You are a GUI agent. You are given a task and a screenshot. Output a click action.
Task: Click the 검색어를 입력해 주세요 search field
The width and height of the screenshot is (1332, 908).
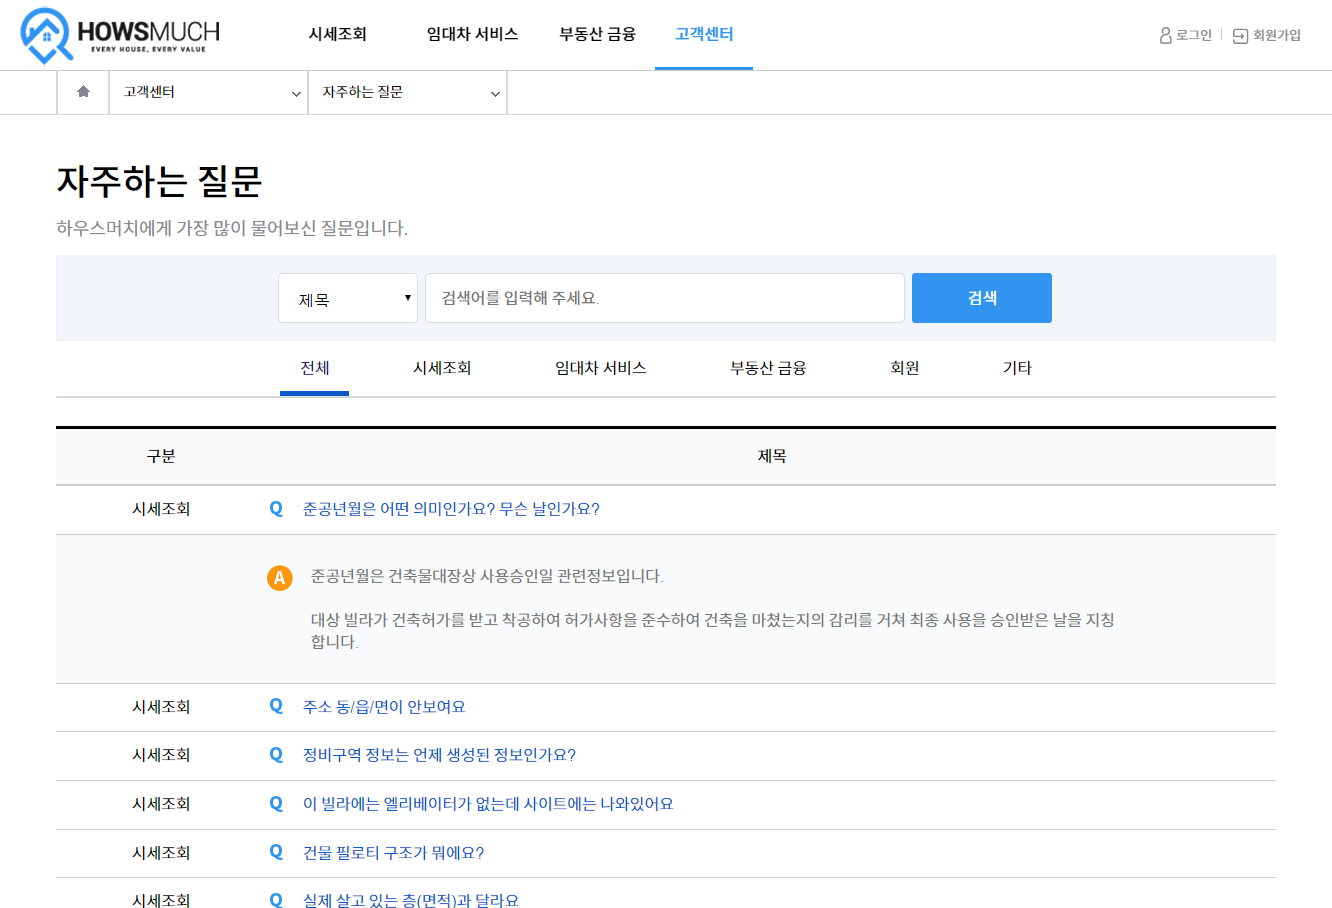coord(664,298)
